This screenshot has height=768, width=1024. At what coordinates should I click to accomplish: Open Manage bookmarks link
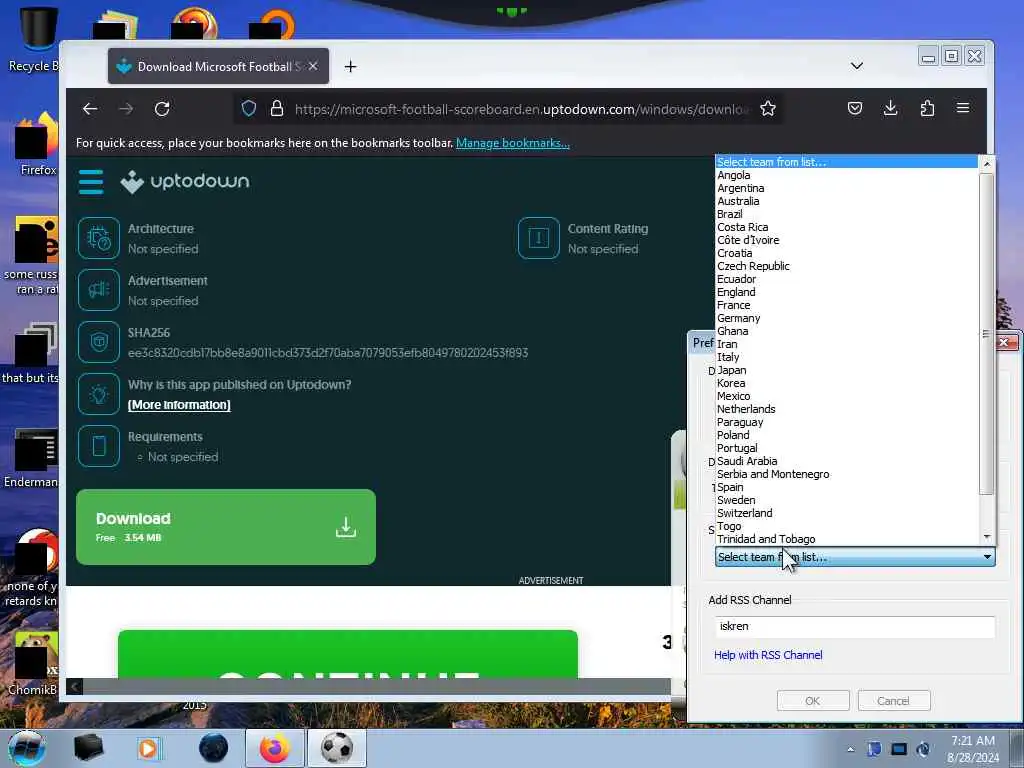(x=513, y=143)
